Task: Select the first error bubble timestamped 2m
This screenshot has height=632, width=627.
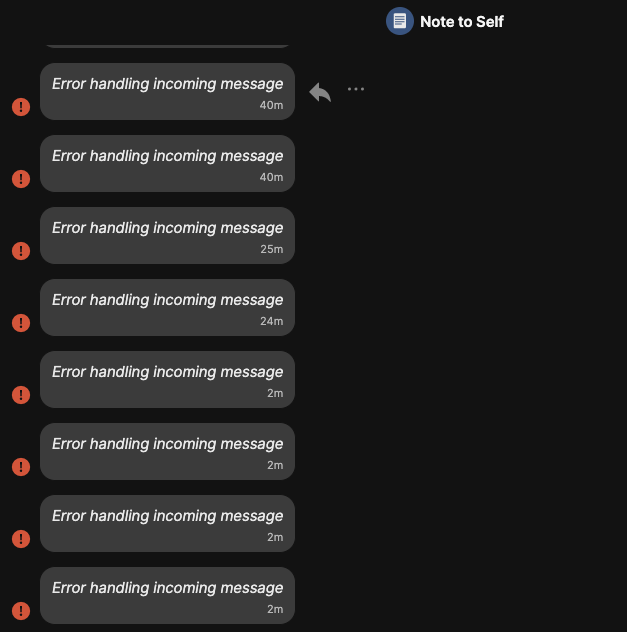Action: point(167,379)
